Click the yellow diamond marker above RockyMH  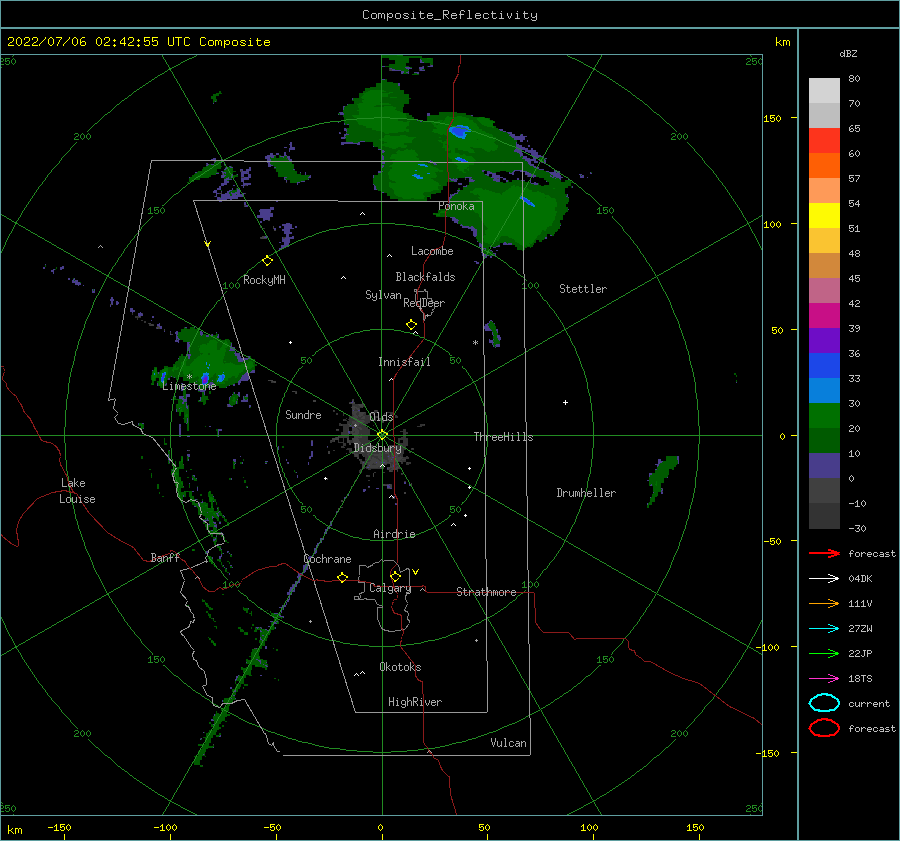[x=267, y=261]
